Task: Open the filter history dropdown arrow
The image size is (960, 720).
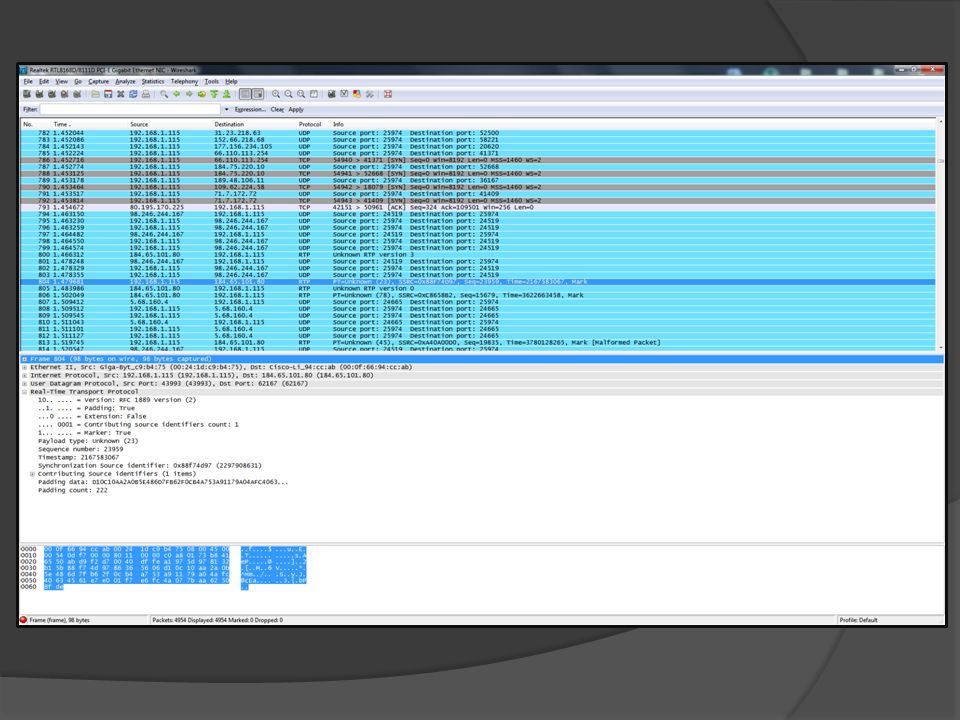Action: 227,110
